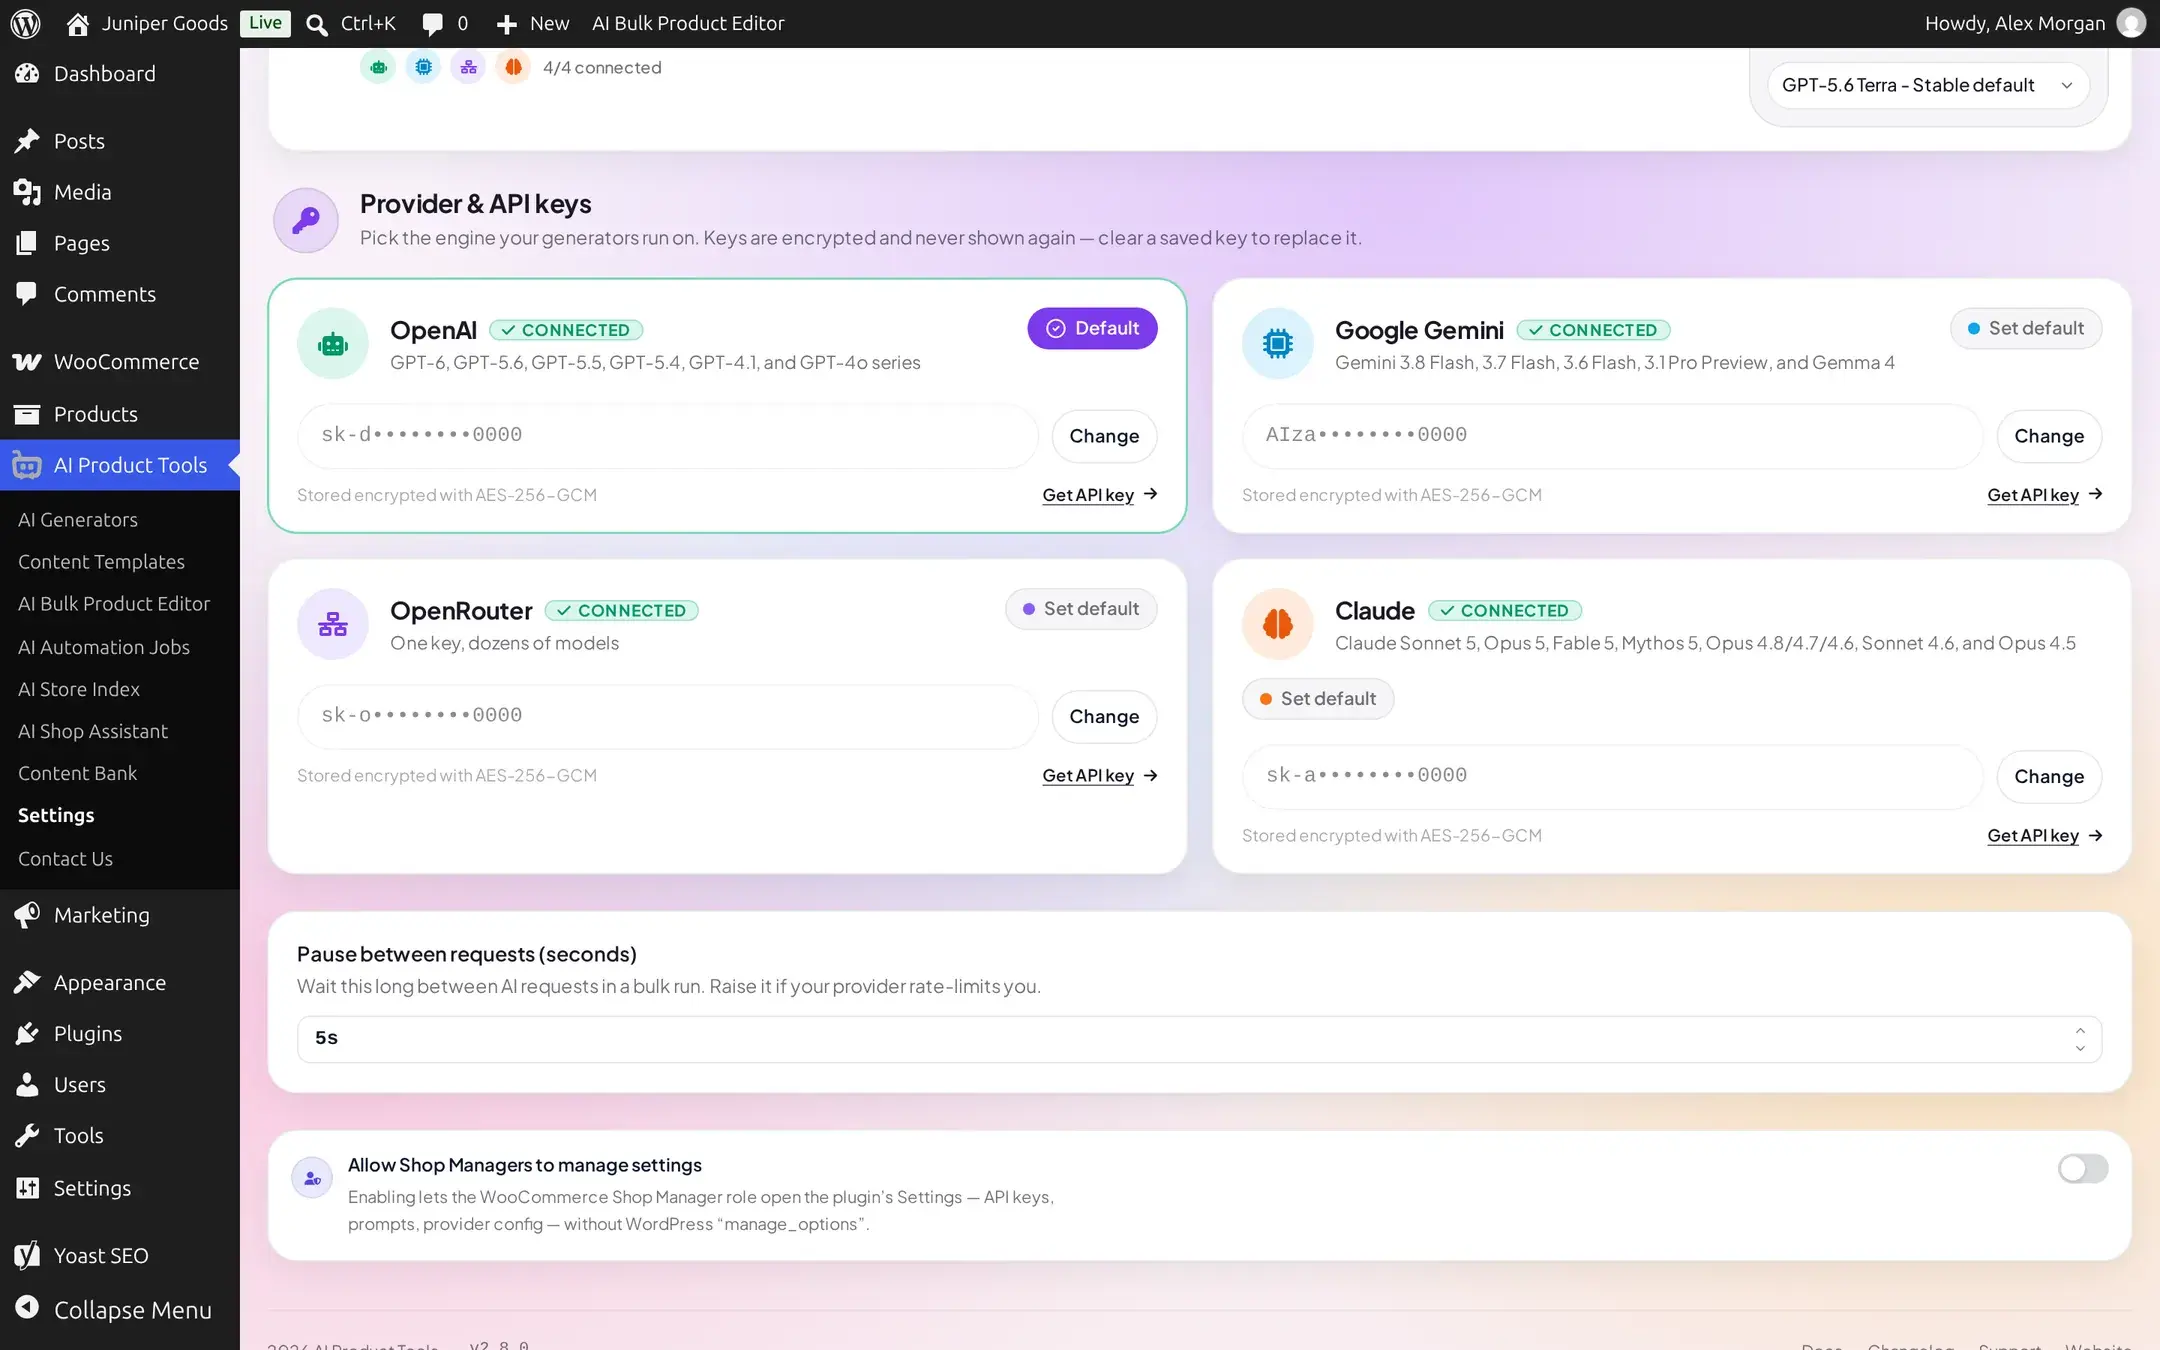
Task: Click the pause between requests input
Action: [x=1199, y=1039]
